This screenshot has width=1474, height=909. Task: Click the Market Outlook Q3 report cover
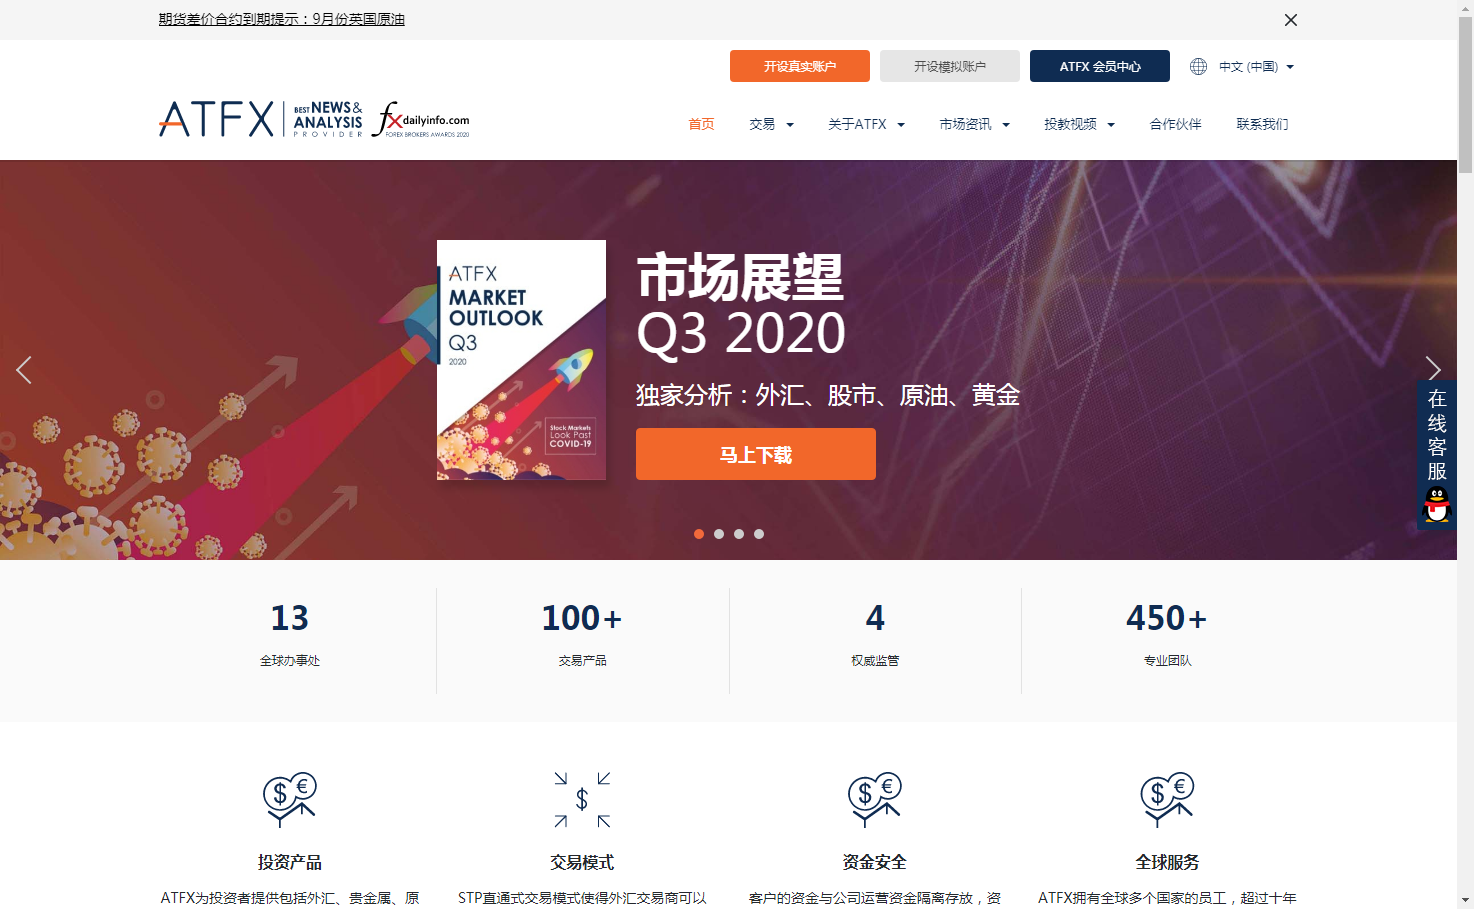point(521,360)
